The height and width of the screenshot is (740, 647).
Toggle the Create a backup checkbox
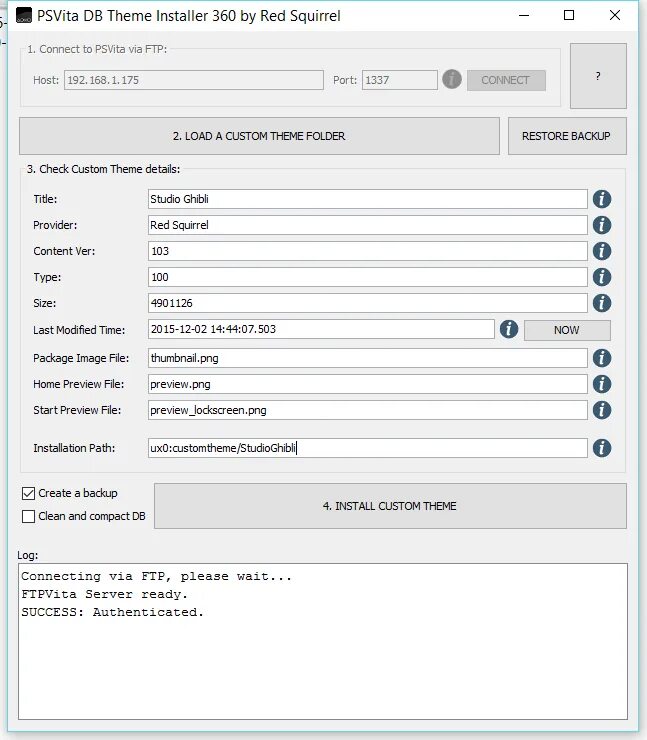[28, 494]
